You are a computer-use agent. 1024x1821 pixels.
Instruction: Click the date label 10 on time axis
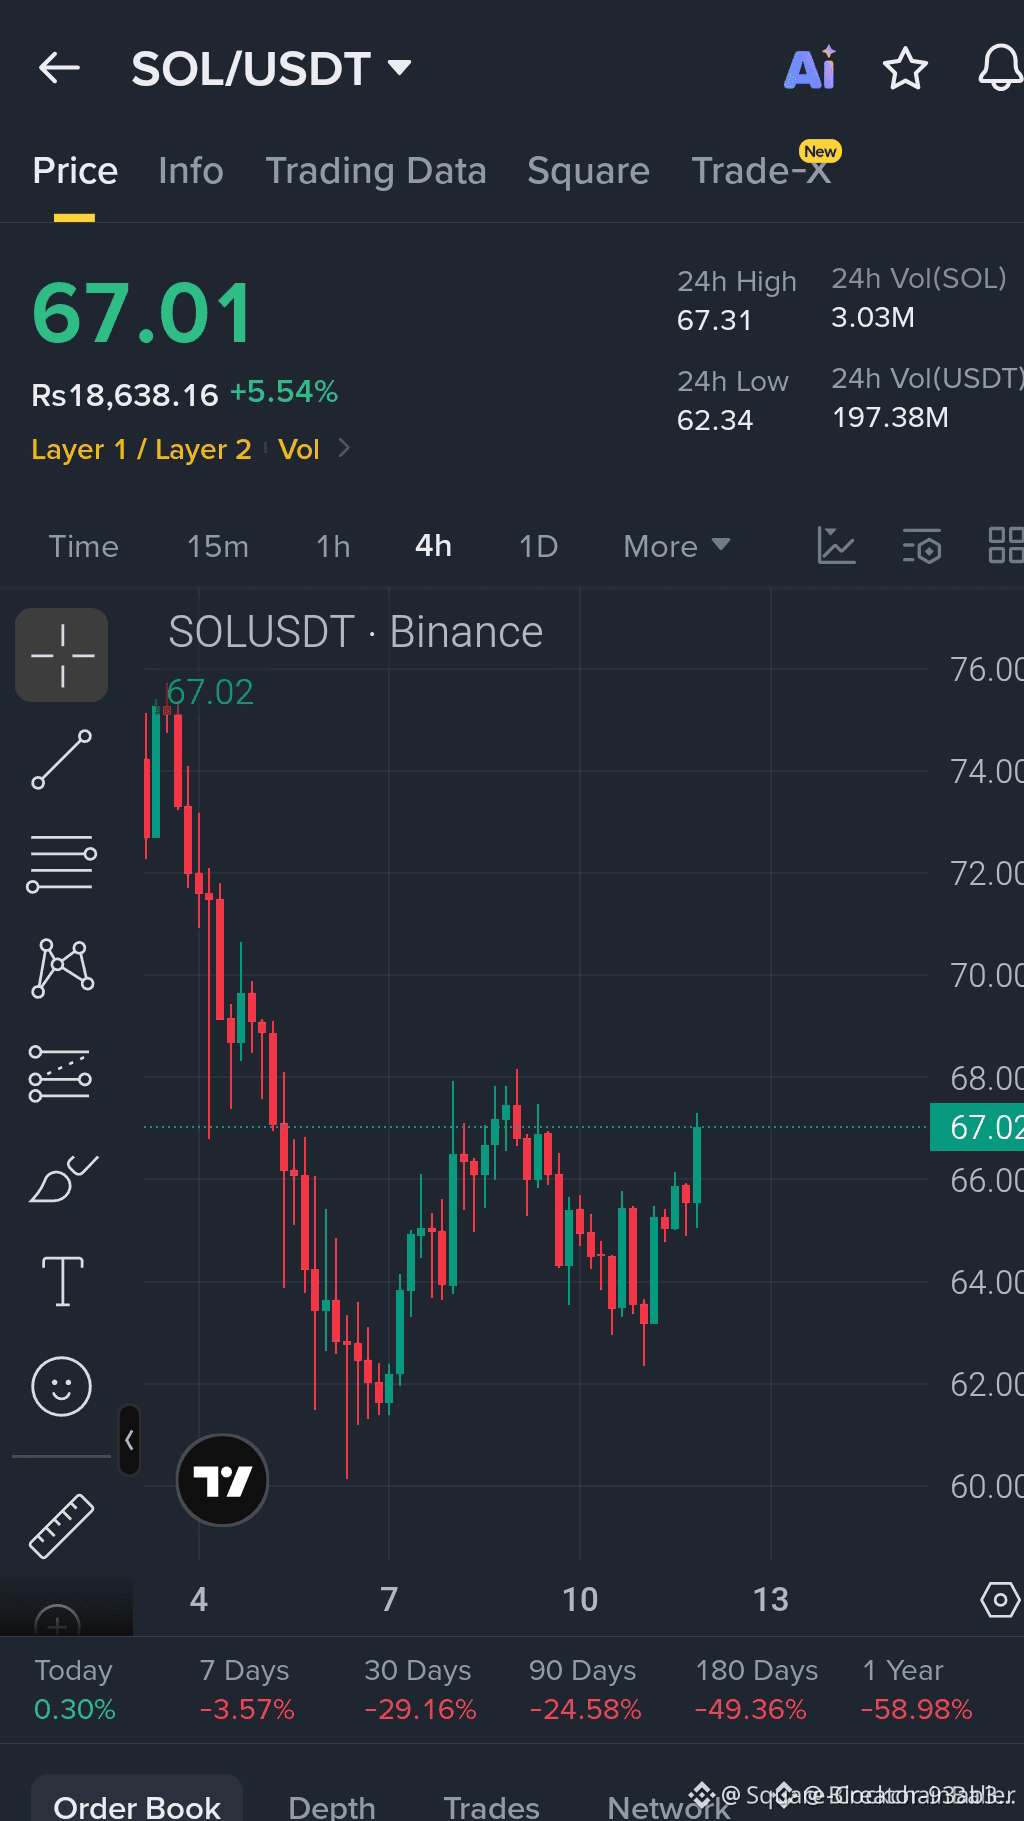click(x=580, y=1599)
